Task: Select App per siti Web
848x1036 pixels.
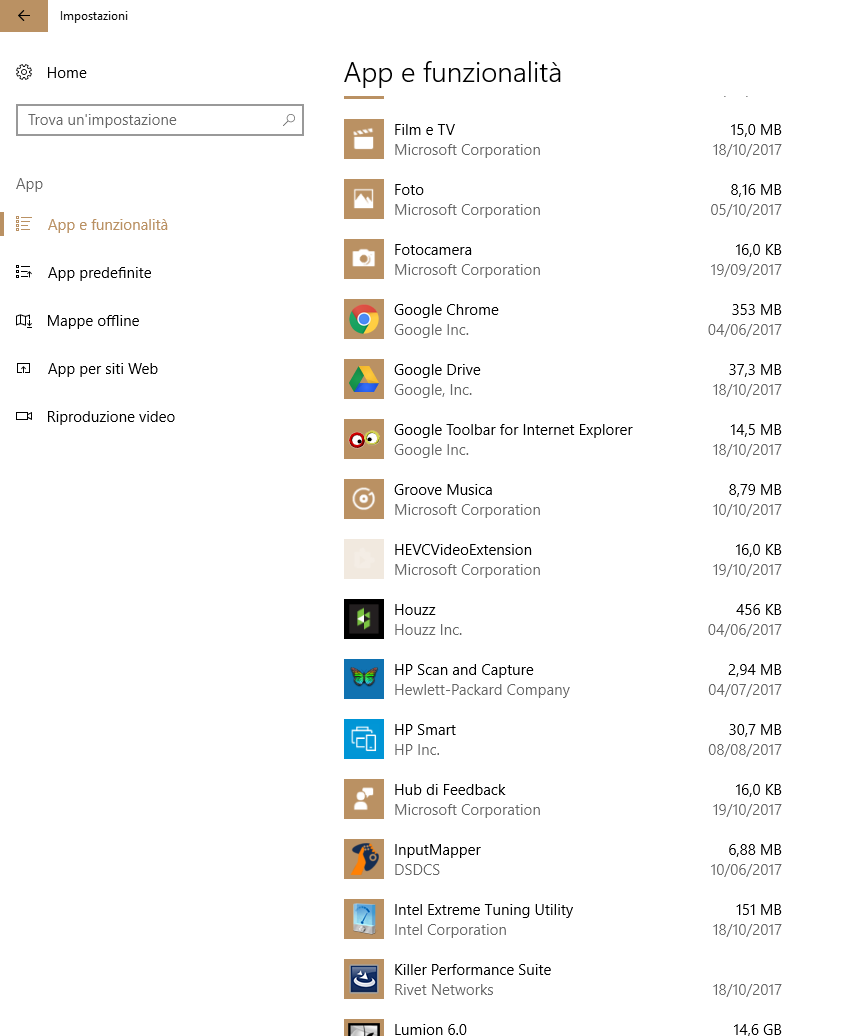Action: click(x=102, y=369)
